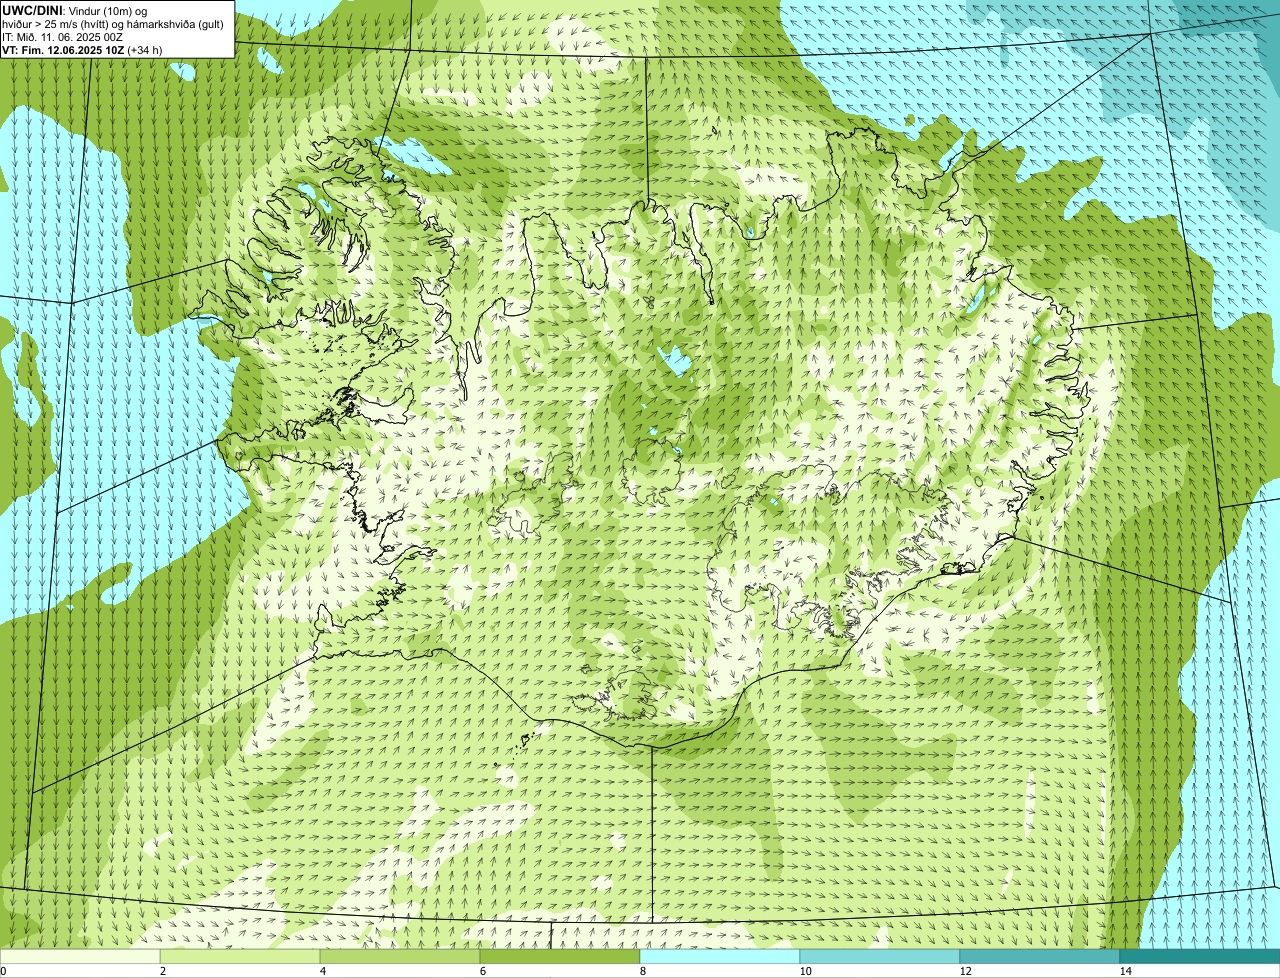This screenshot has width=1280, height=978.
Task: Click the darkest teal swatch above 14 m/s
Action: click(x=1200, y=956)
